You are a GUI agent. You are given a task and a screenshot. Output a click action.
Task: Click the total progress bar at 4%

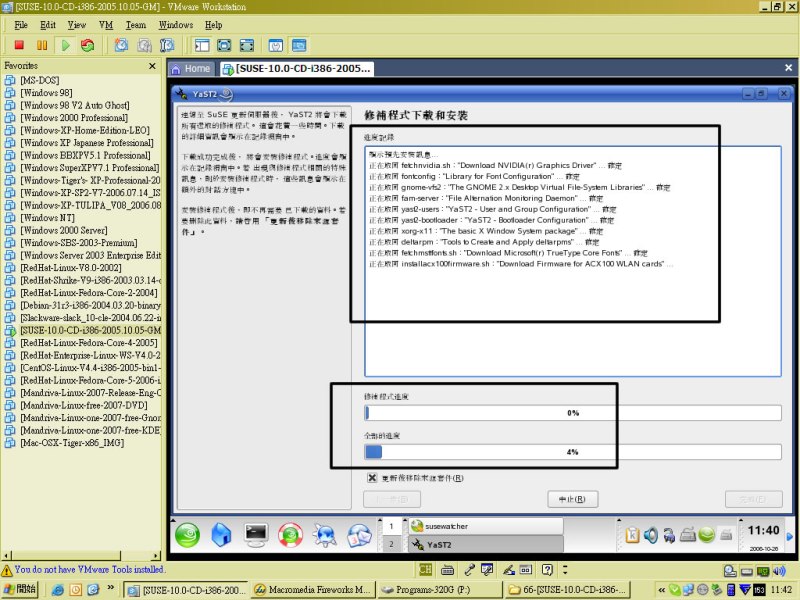click(572, 452)
